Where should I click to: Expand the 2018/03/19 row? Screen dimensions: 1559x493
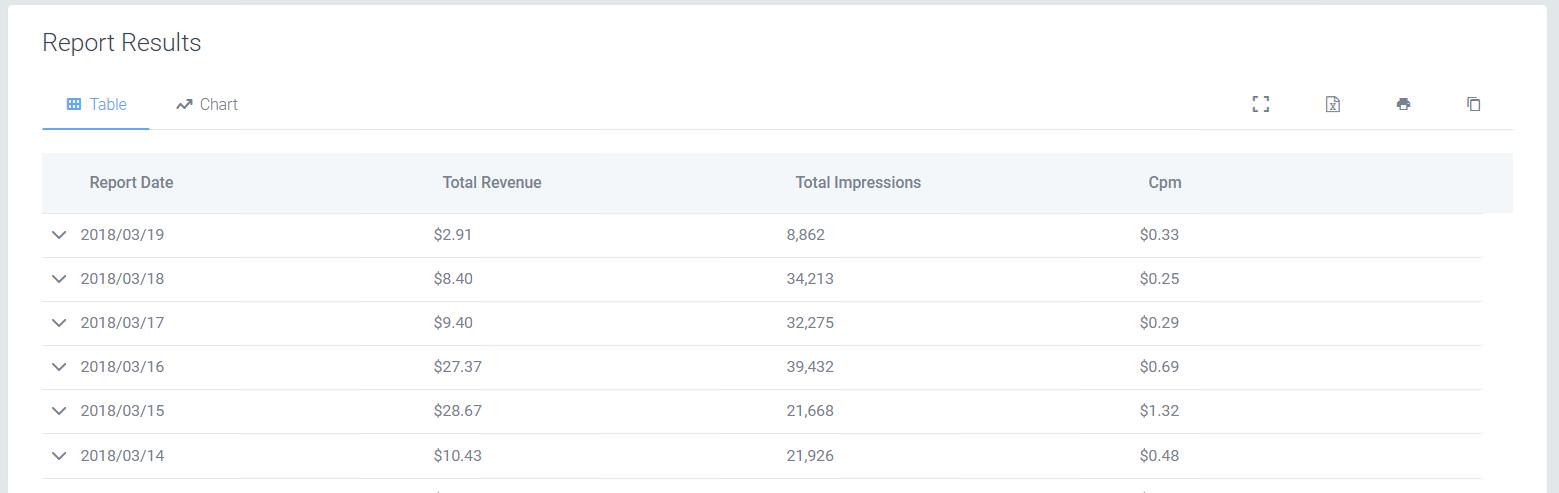click(x=59, y=235)
